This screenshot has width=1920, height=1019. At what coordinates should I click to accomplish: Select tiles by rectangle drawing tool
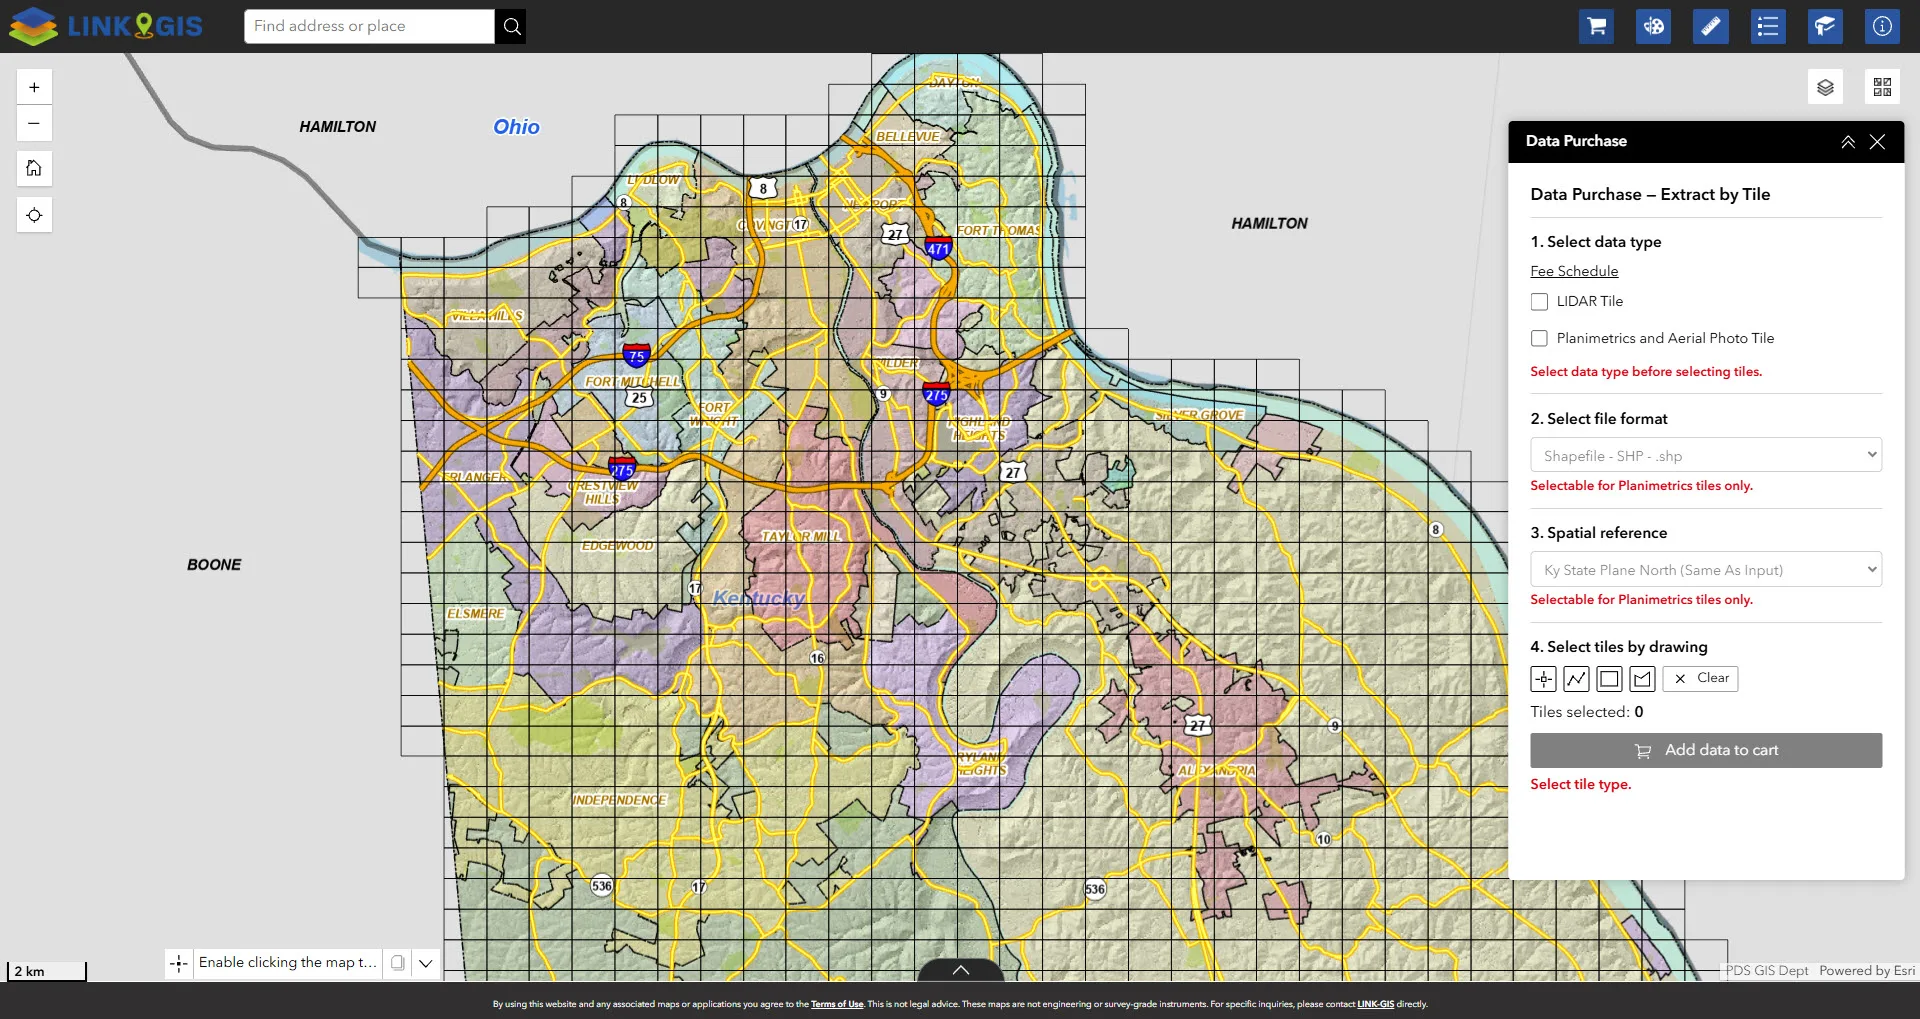coord(1609,679)
